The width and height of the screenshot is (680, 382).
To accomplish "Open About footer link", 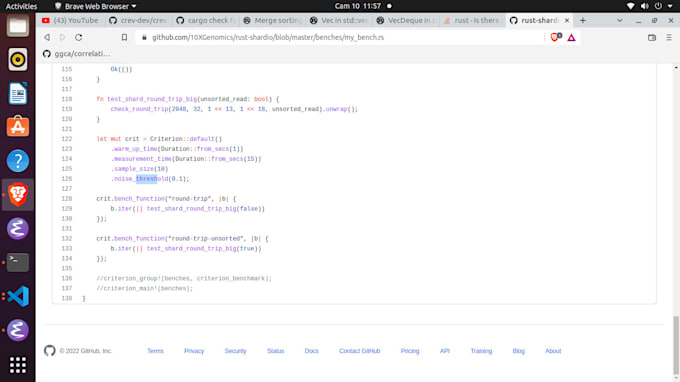I will pos(553,351).
